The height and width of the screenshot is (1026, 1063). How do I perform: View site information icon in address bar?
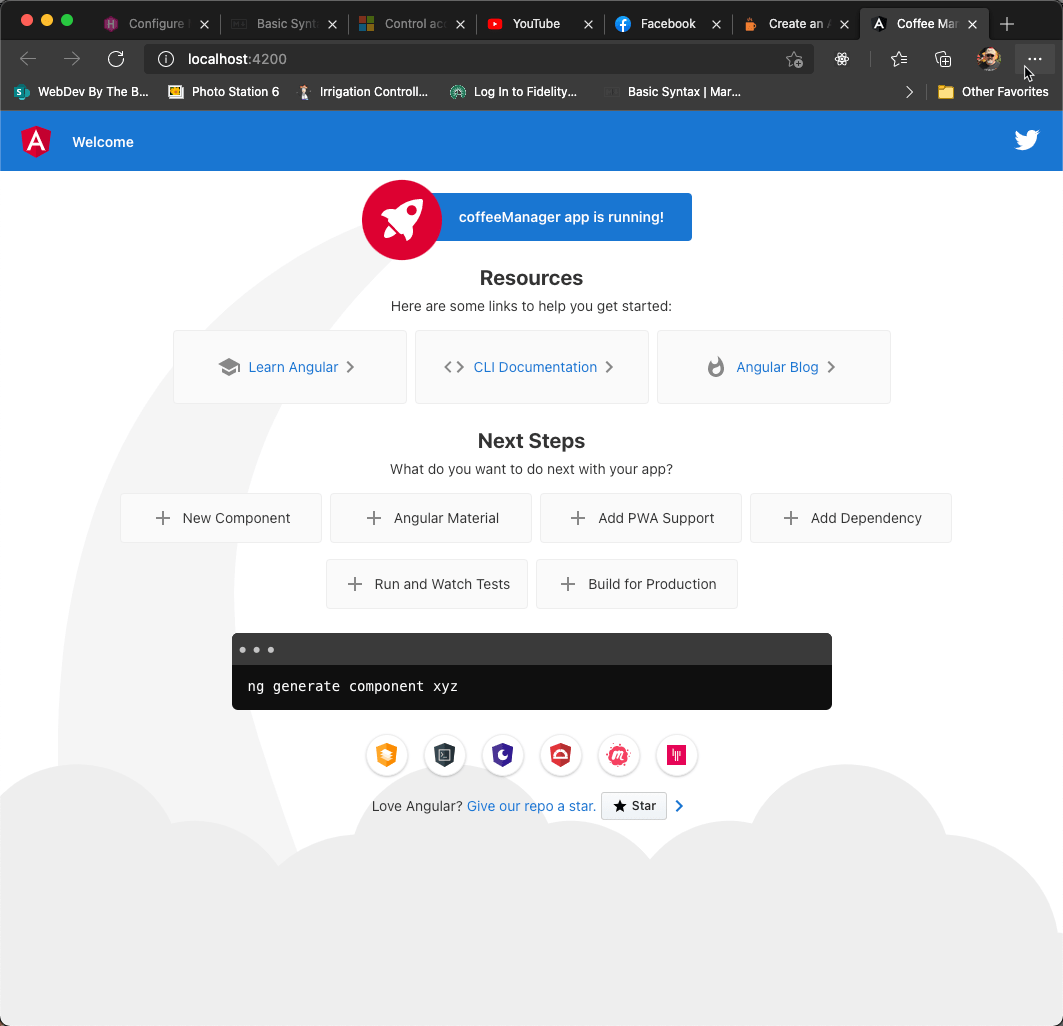(165, 59)
